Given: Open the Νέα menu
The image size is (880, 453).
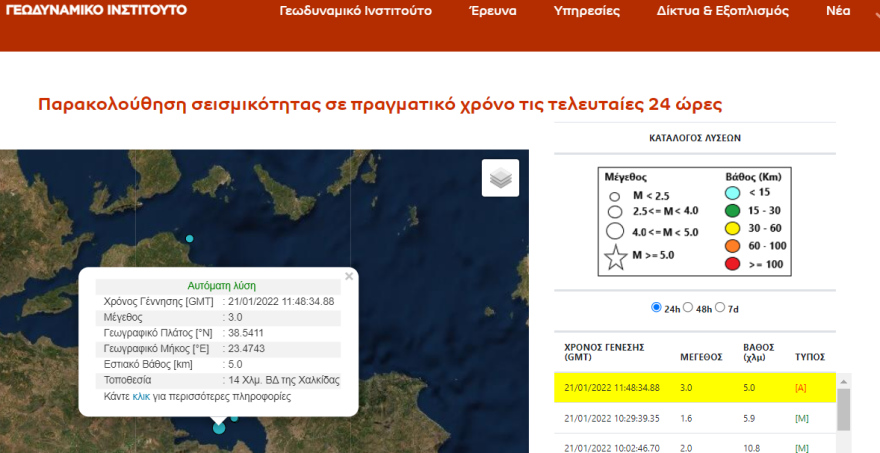Looking at the screenshot, I should [x=838, y=11].
